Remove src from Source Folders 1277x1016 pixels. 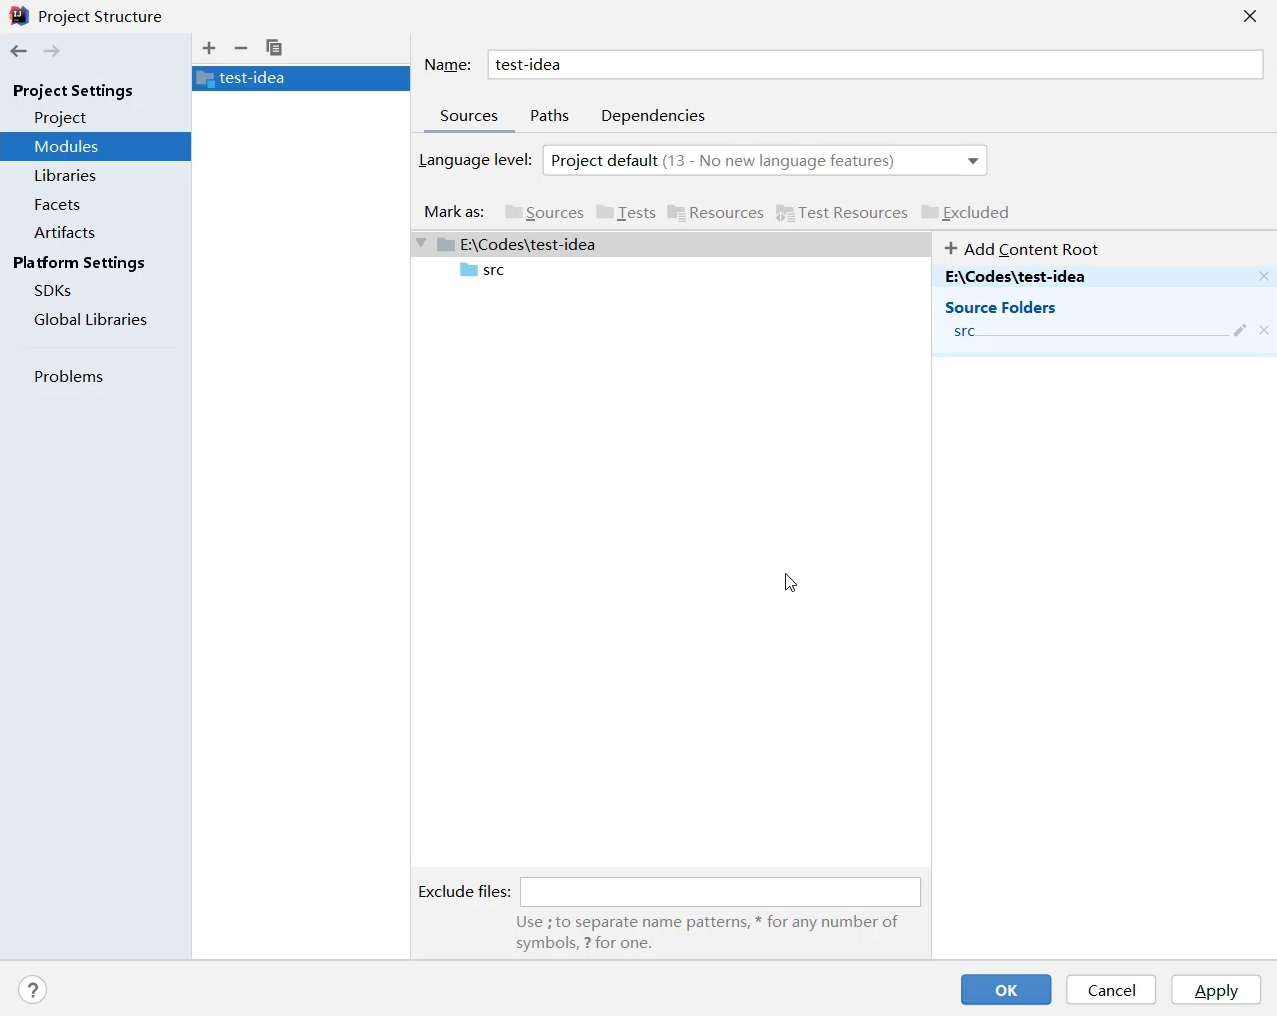(1264, 330)
